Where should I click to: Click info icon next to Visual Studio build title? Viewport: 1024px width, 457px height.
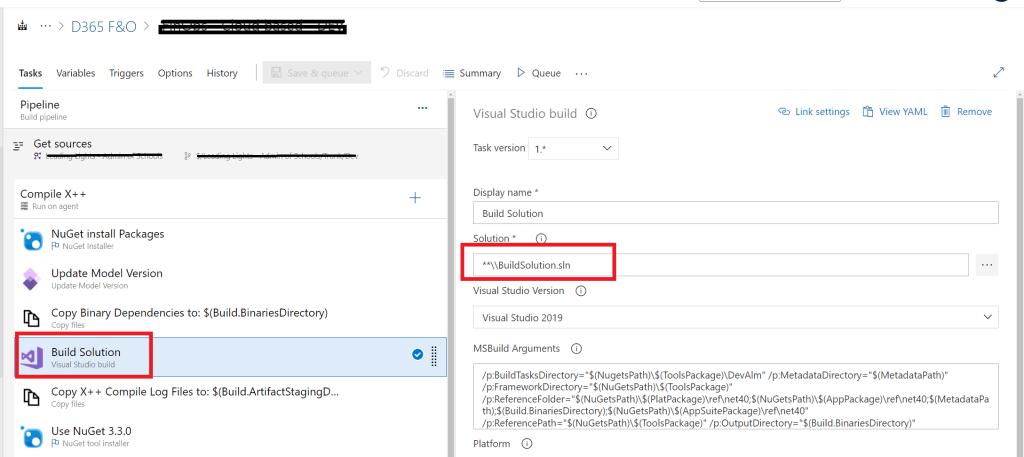point(591,114)
